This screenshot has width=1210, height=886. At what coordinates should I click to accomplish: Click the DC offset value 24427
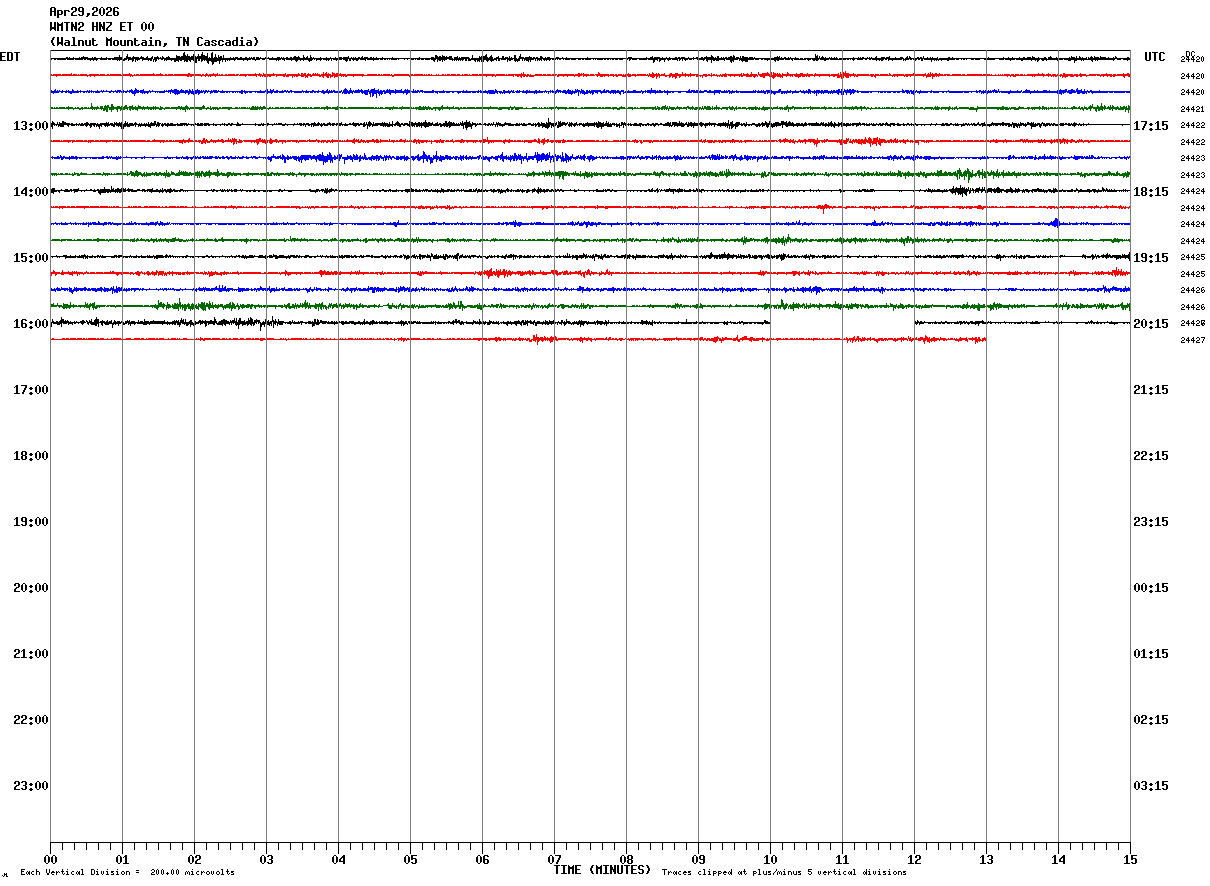pos(1192,341)
